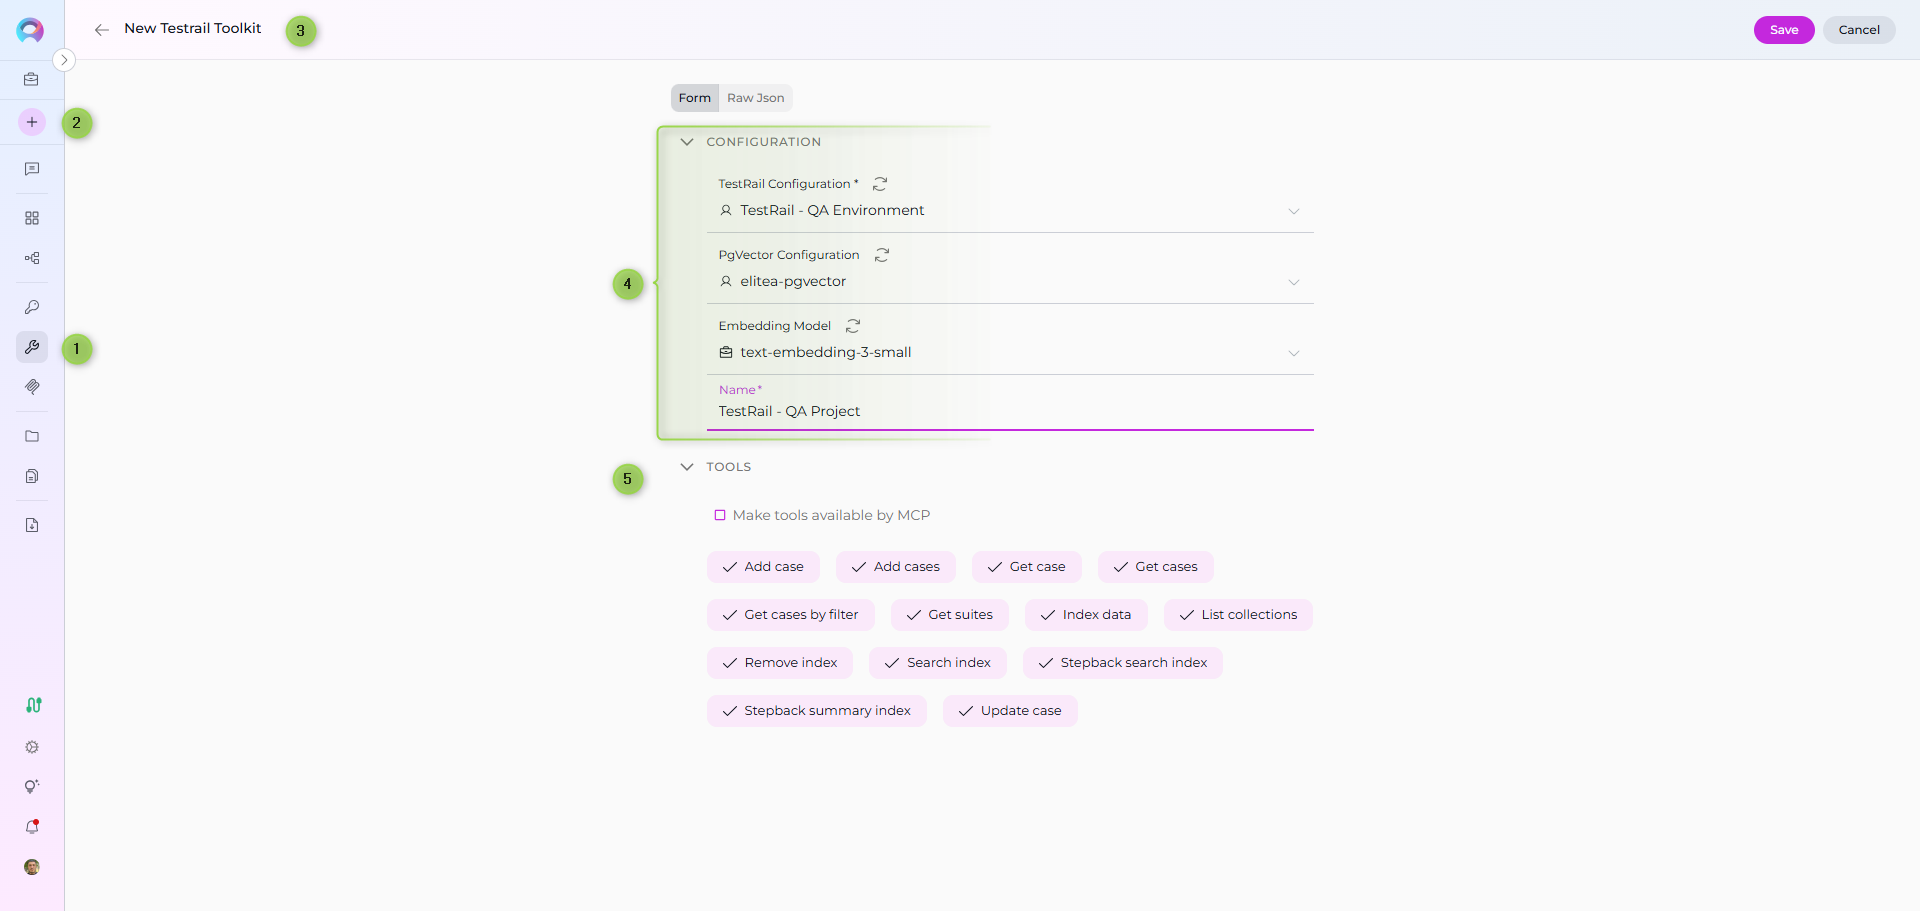Deselect the Add case tool chip
This screenshot has height=911, width=1920.
(x=763, y=567)
